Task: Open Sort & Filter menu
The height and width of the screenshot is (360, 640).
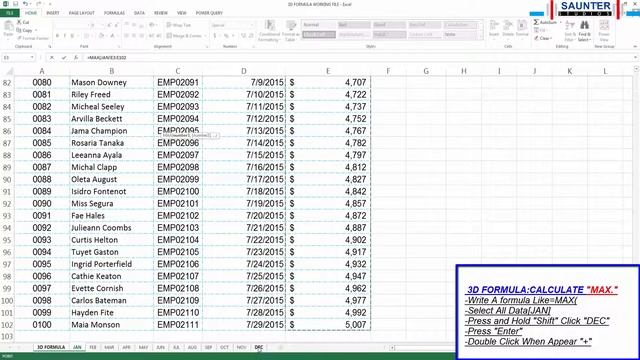Action: click(x=570, y=31)
